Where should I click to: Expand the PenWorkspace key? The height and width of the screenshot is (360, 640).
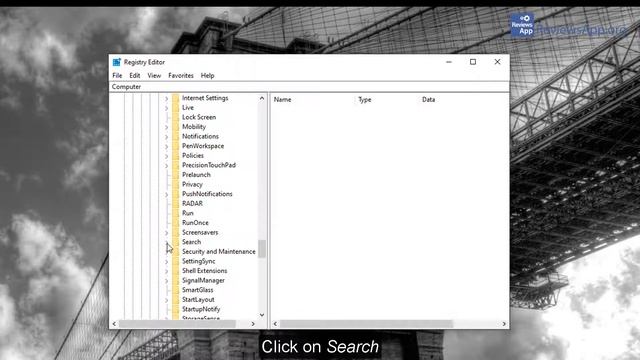(x=166, y=147)
